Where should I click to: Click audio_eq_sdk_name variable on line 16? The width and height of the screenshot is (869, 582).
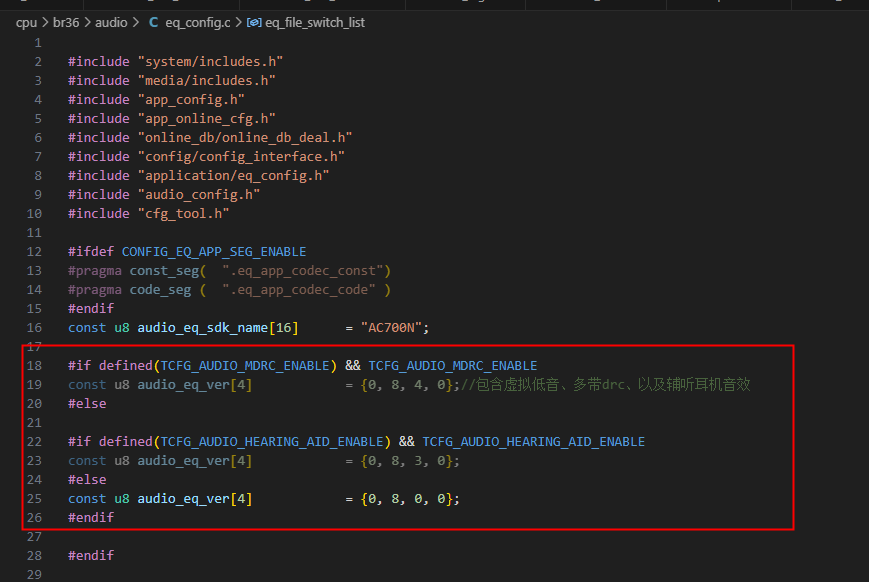point(203,328)
